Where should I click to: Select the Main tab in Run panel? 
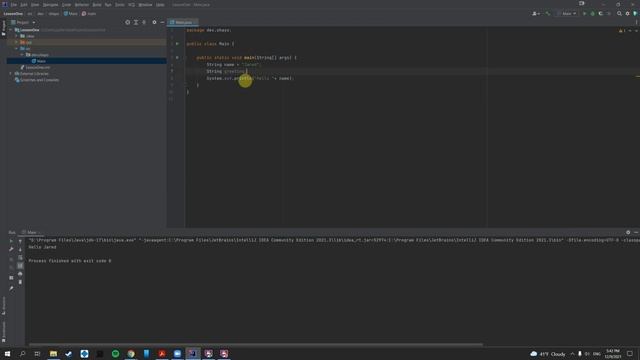pos(31,232)
